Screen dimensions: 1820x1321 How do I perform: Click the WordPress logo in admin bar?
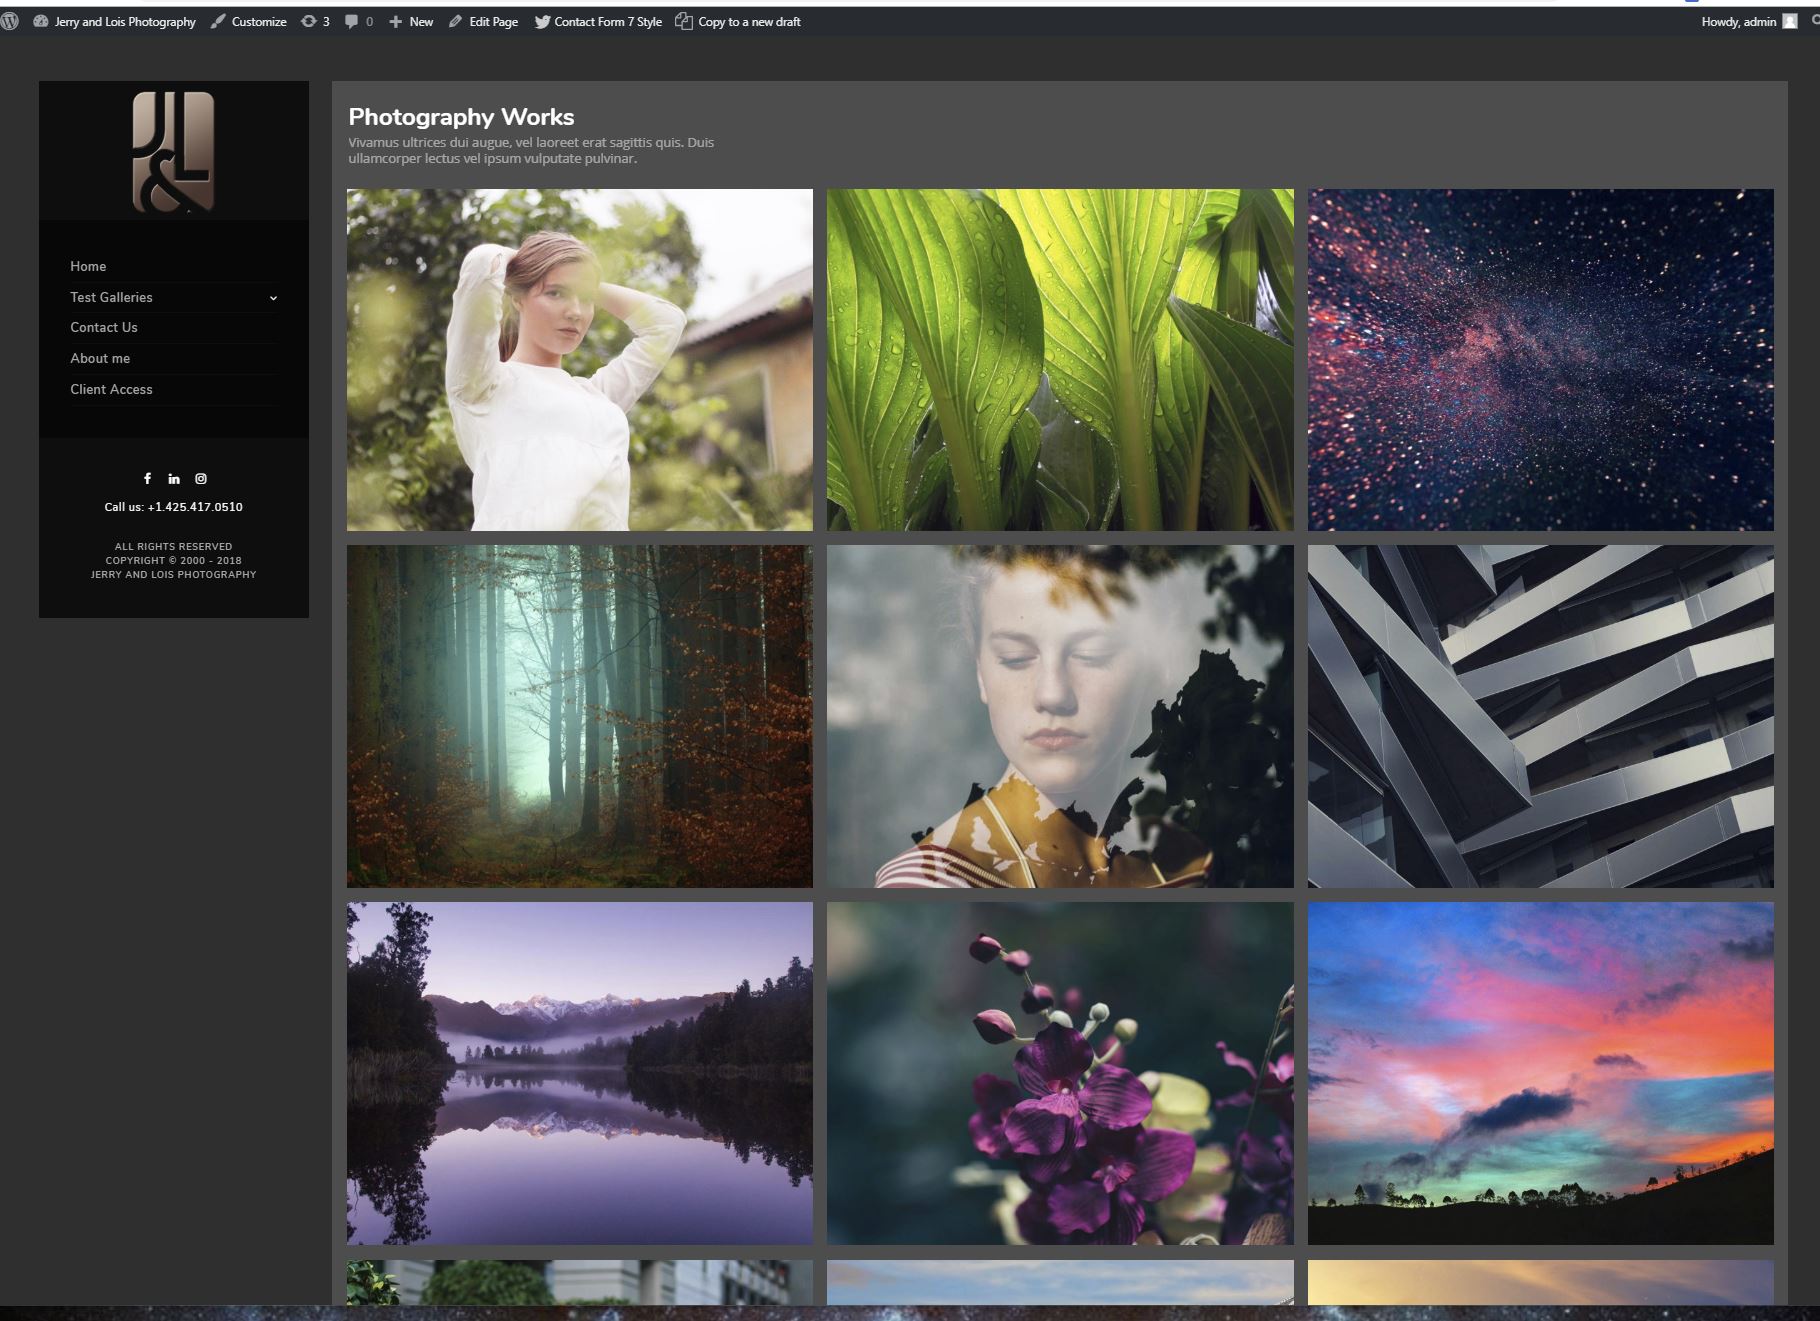tap(10, 21)
